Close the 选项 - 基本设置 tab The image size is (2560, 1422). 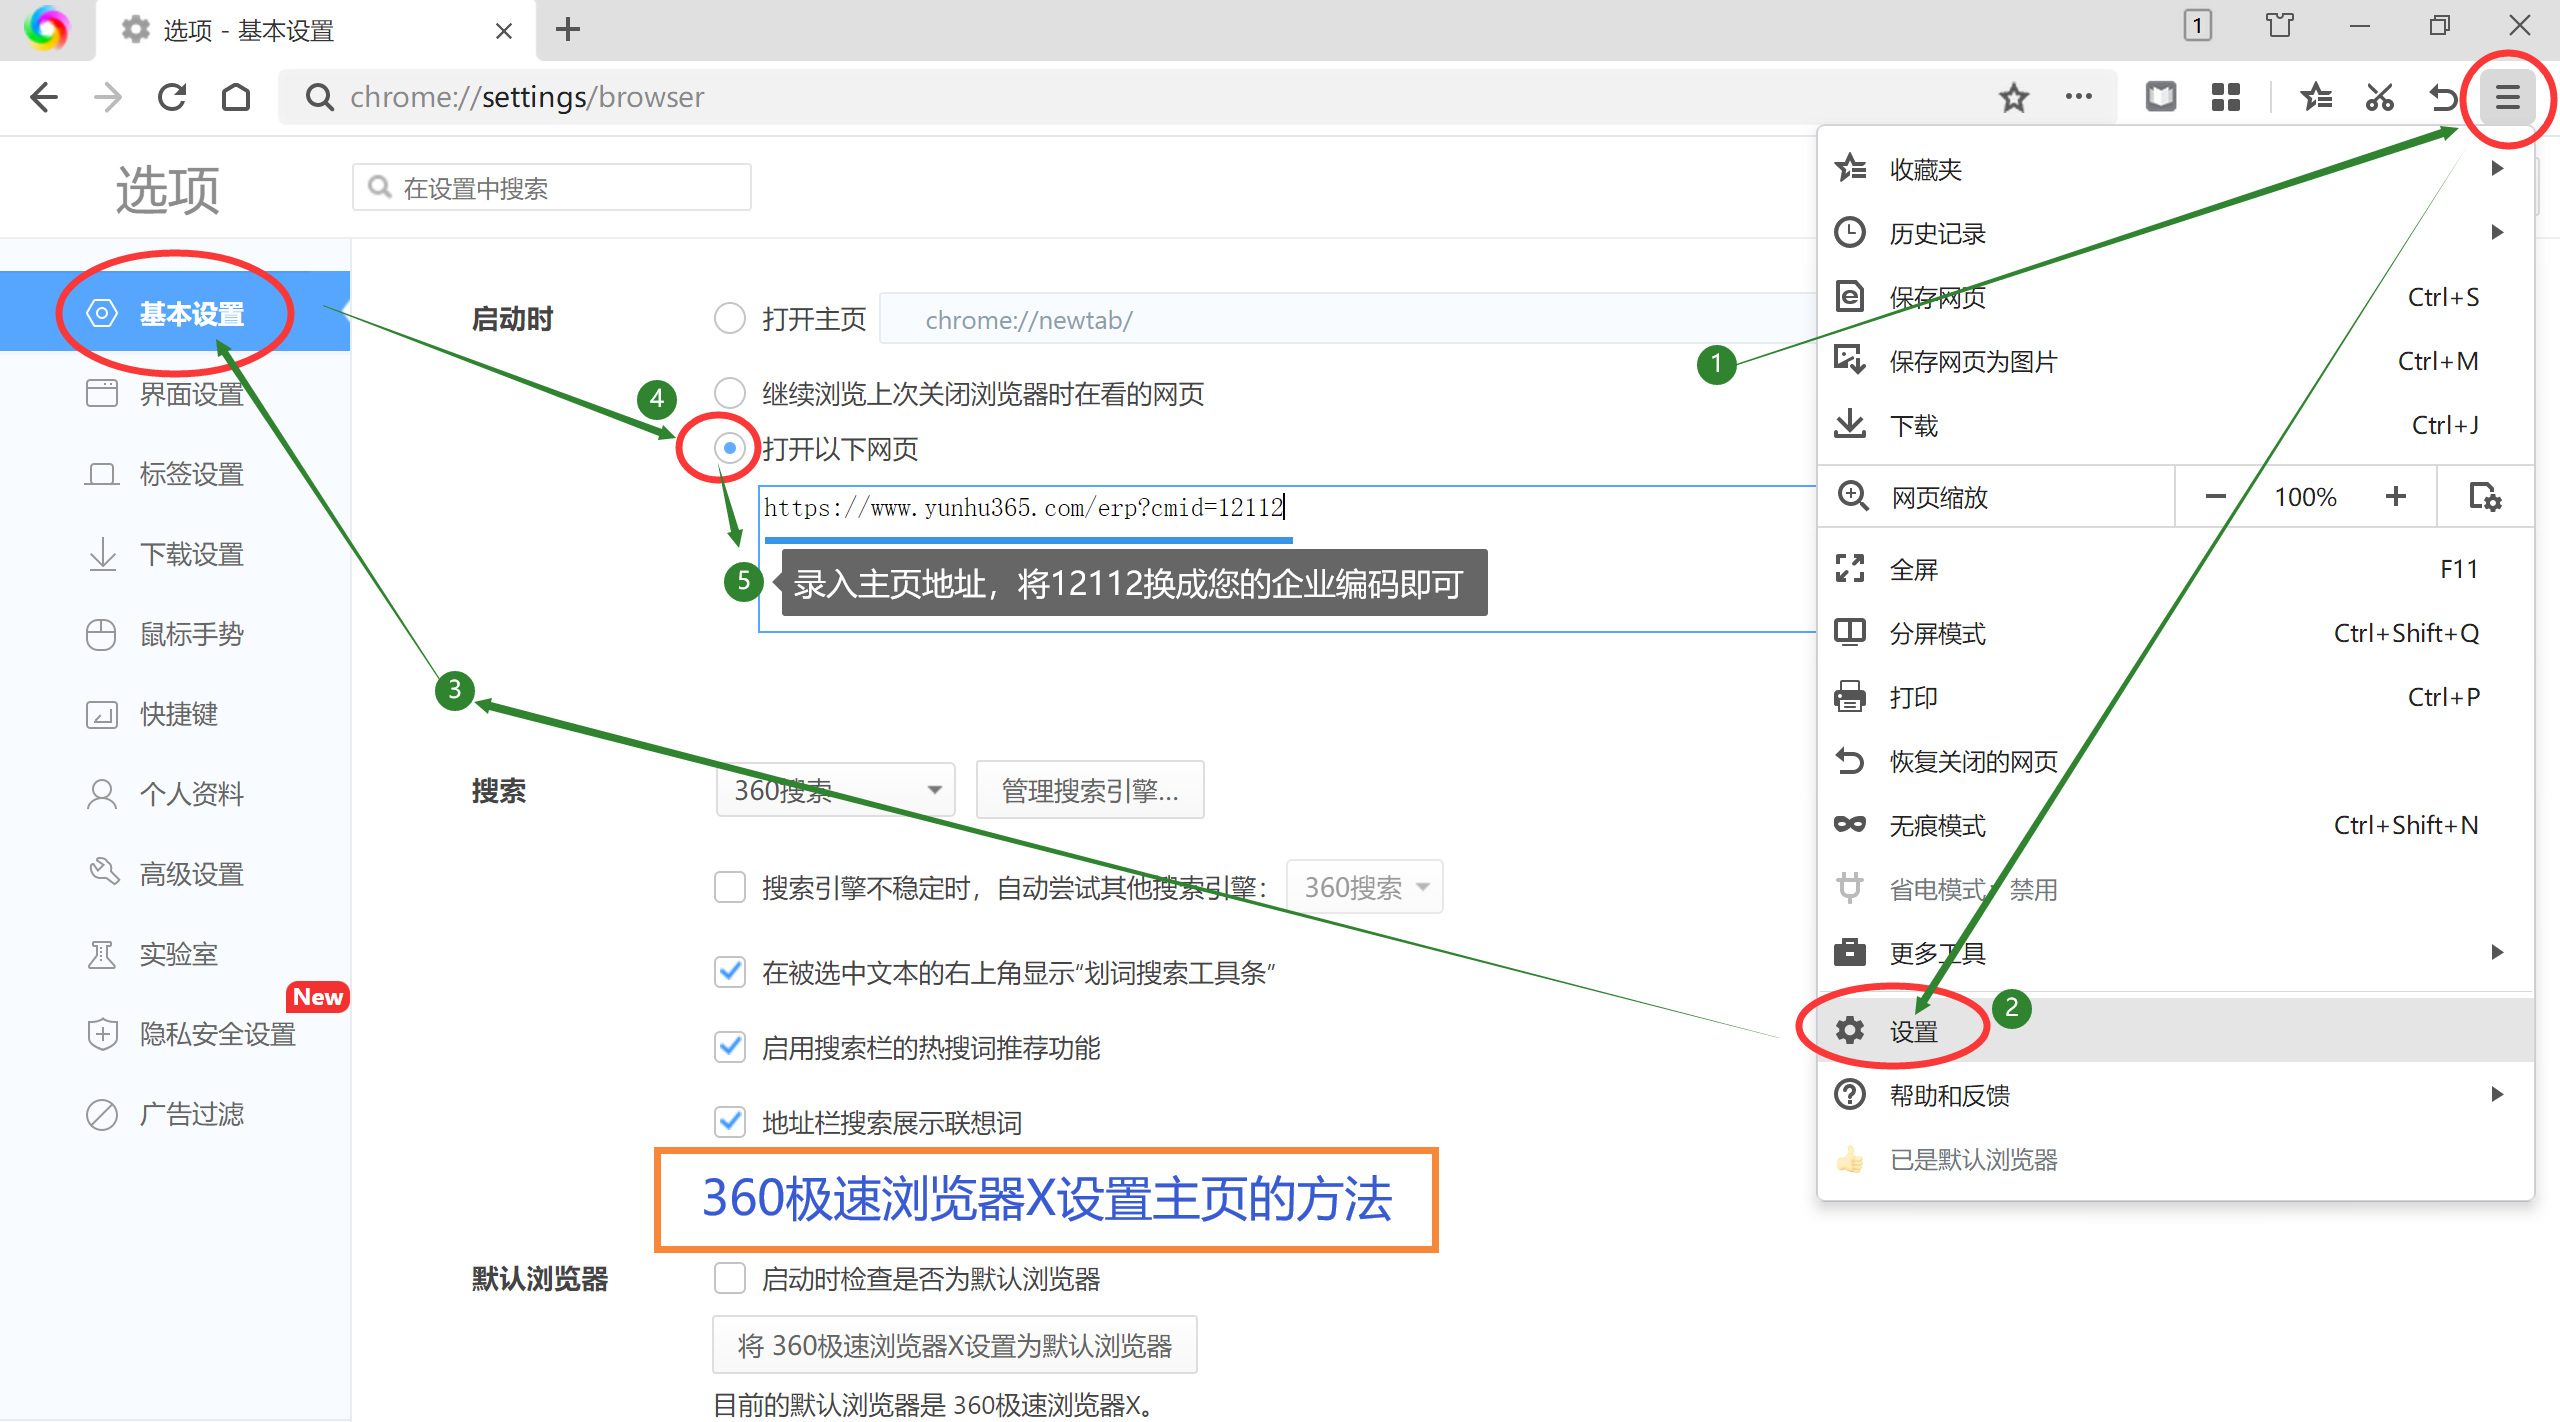[504, 31]
